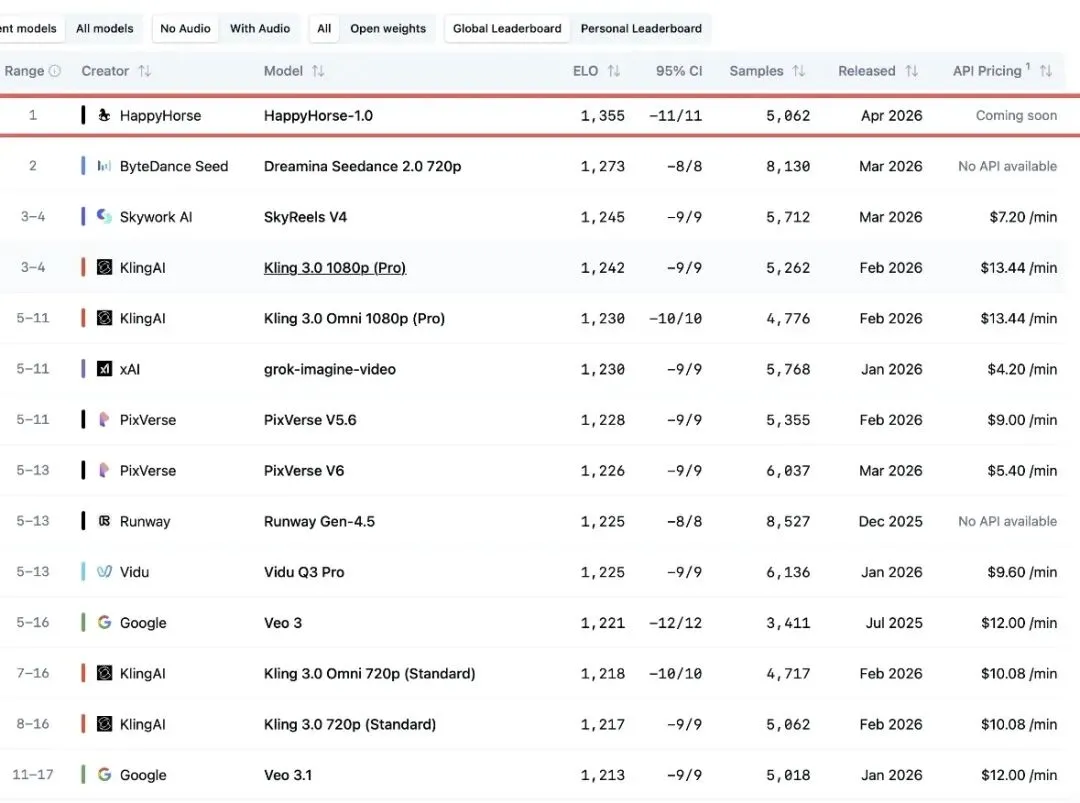1080x803 pixels.
Task: Open the SkyReels V4 model entry
Action: 305,217
